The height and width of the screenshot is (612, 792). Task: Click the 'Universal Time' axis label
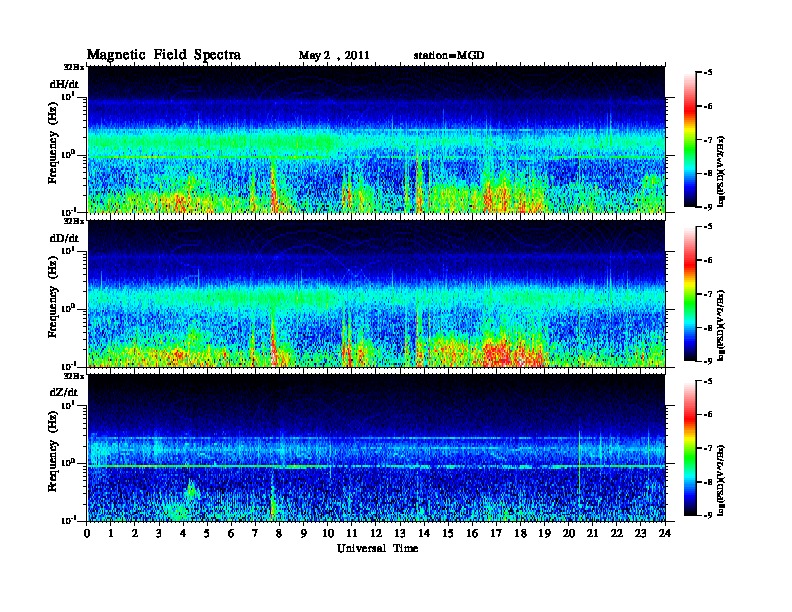coord(377,548)
